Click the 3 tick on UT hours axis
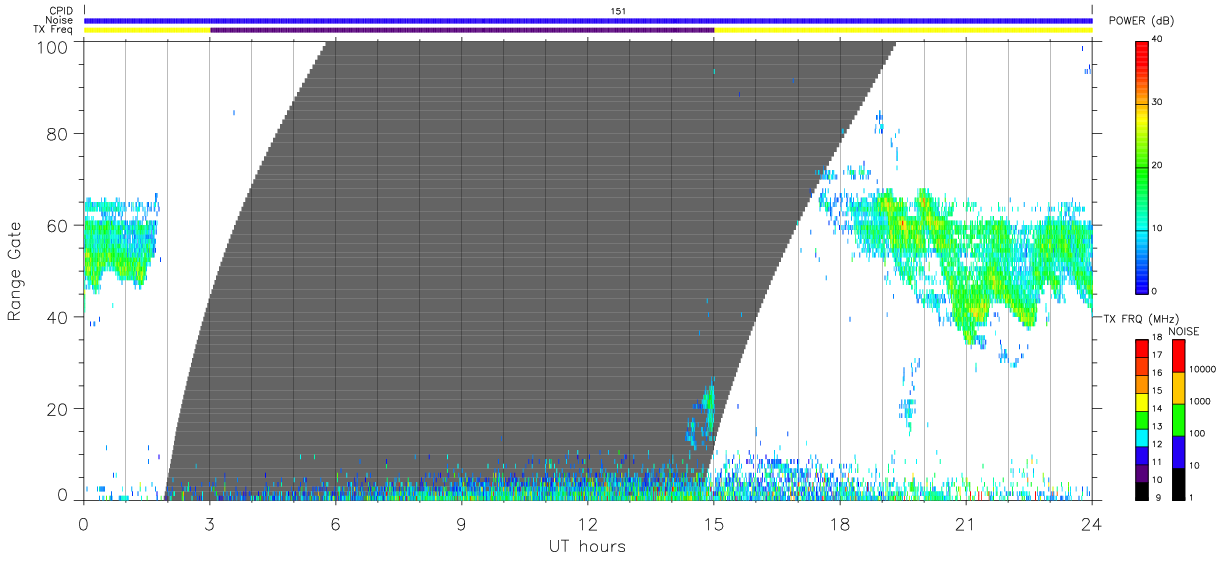 point(209,523)
